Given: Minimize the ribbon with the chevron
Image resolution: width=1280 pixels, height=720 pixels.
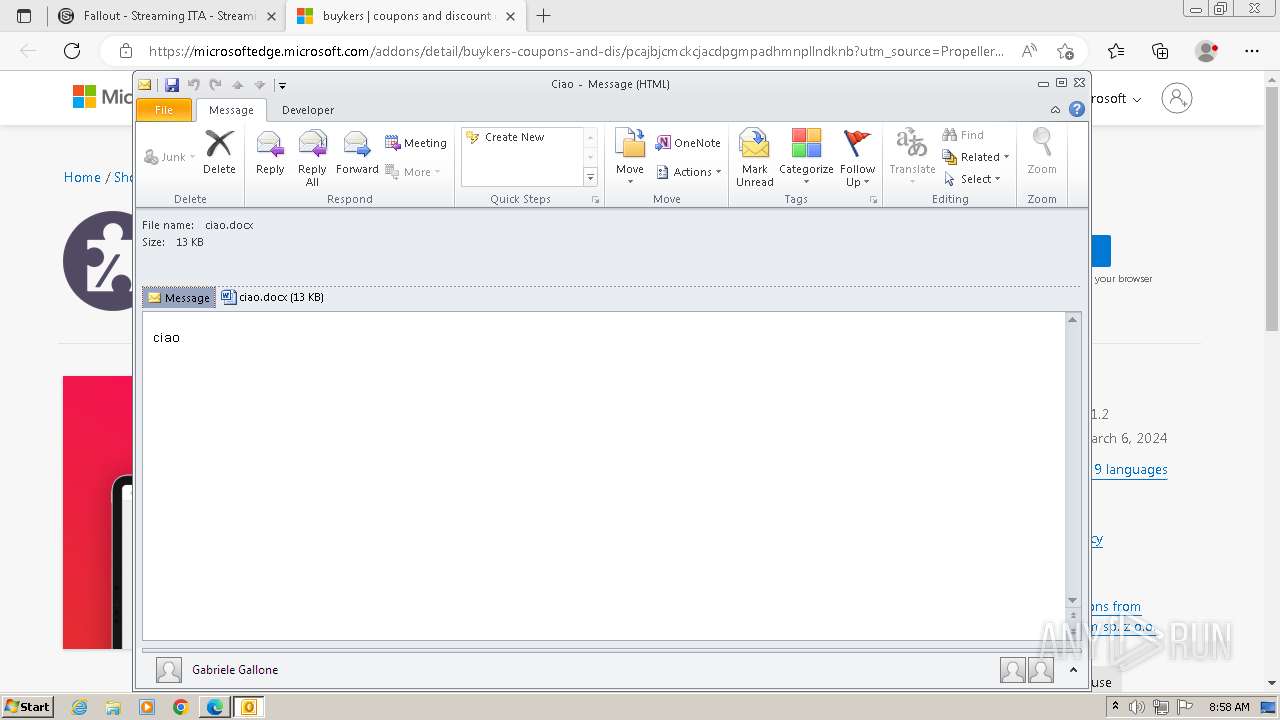Looking at the screenshot, I should pos(1055,110).
